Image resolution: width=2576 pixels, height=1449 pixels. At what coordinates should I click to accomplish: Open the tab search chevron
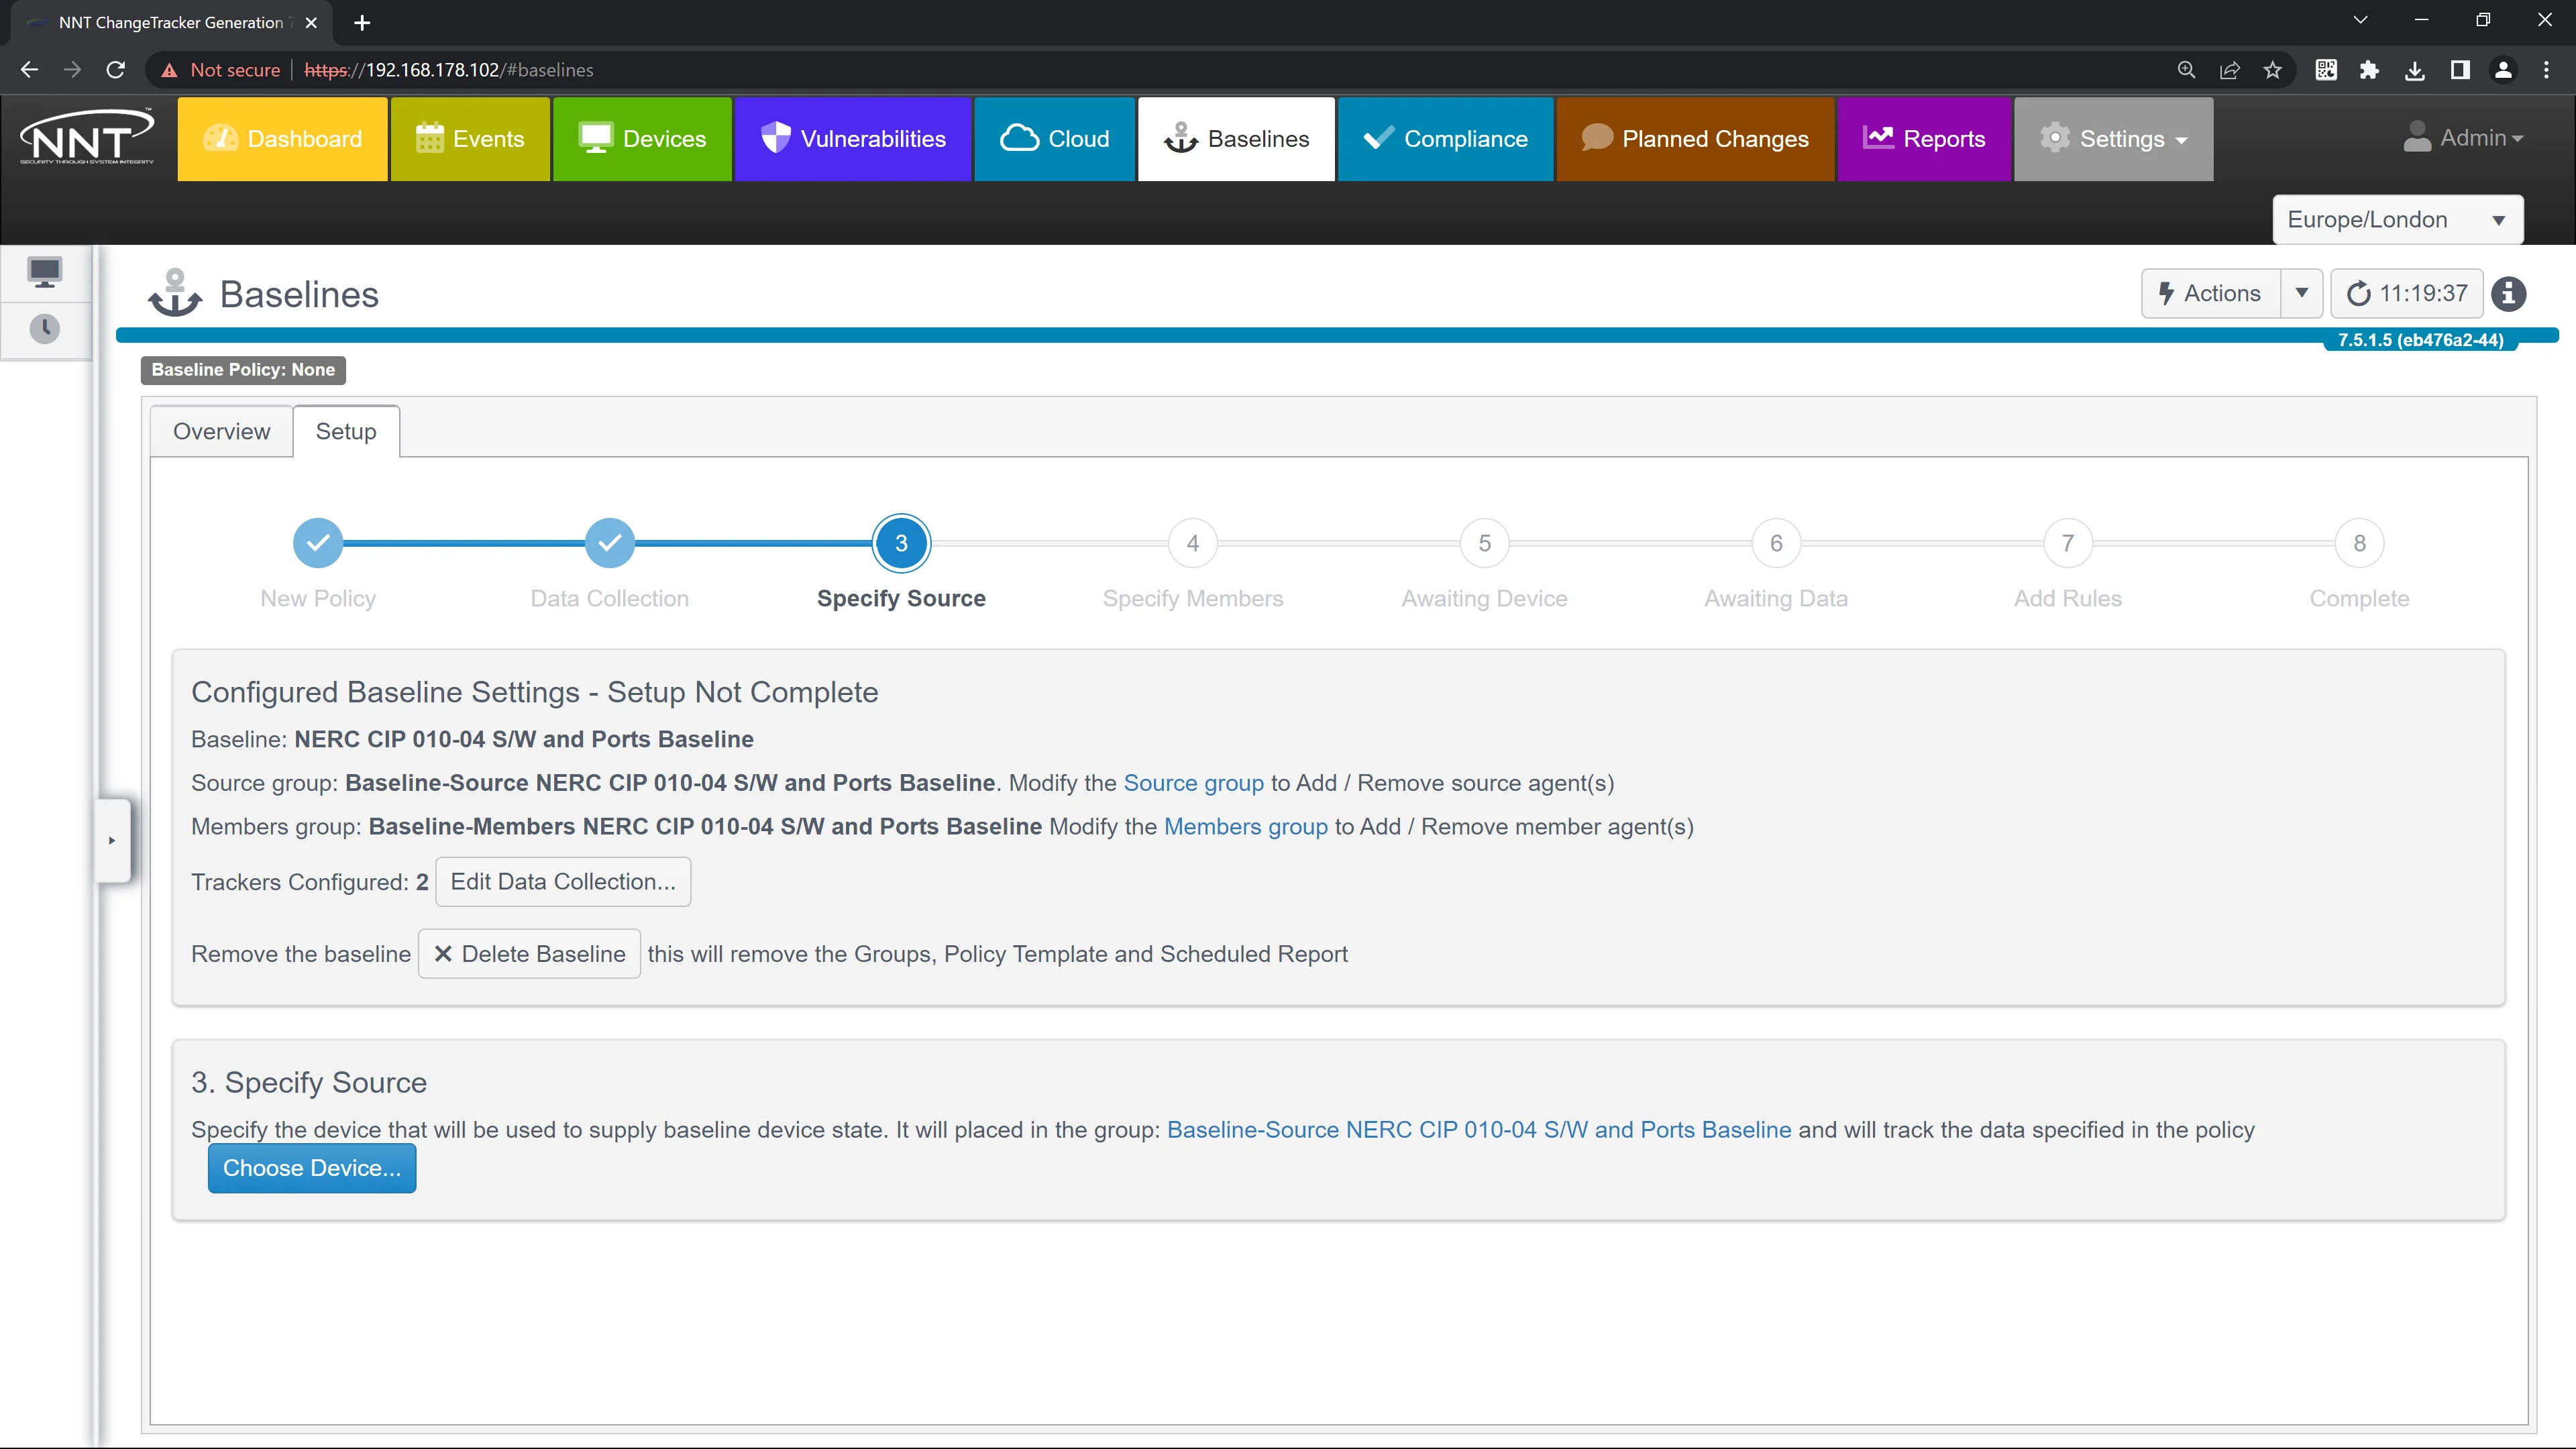(x=2360, y=20)
